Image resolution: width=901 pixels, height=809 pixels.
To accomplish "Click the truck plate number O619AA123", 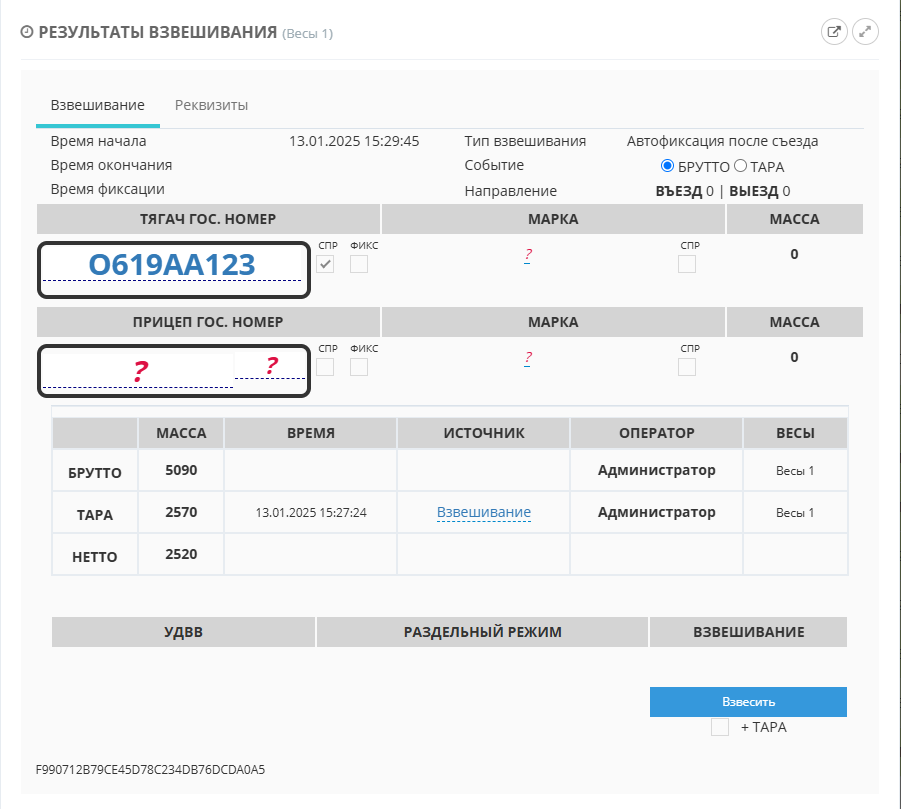I will (x=172, y=264).
